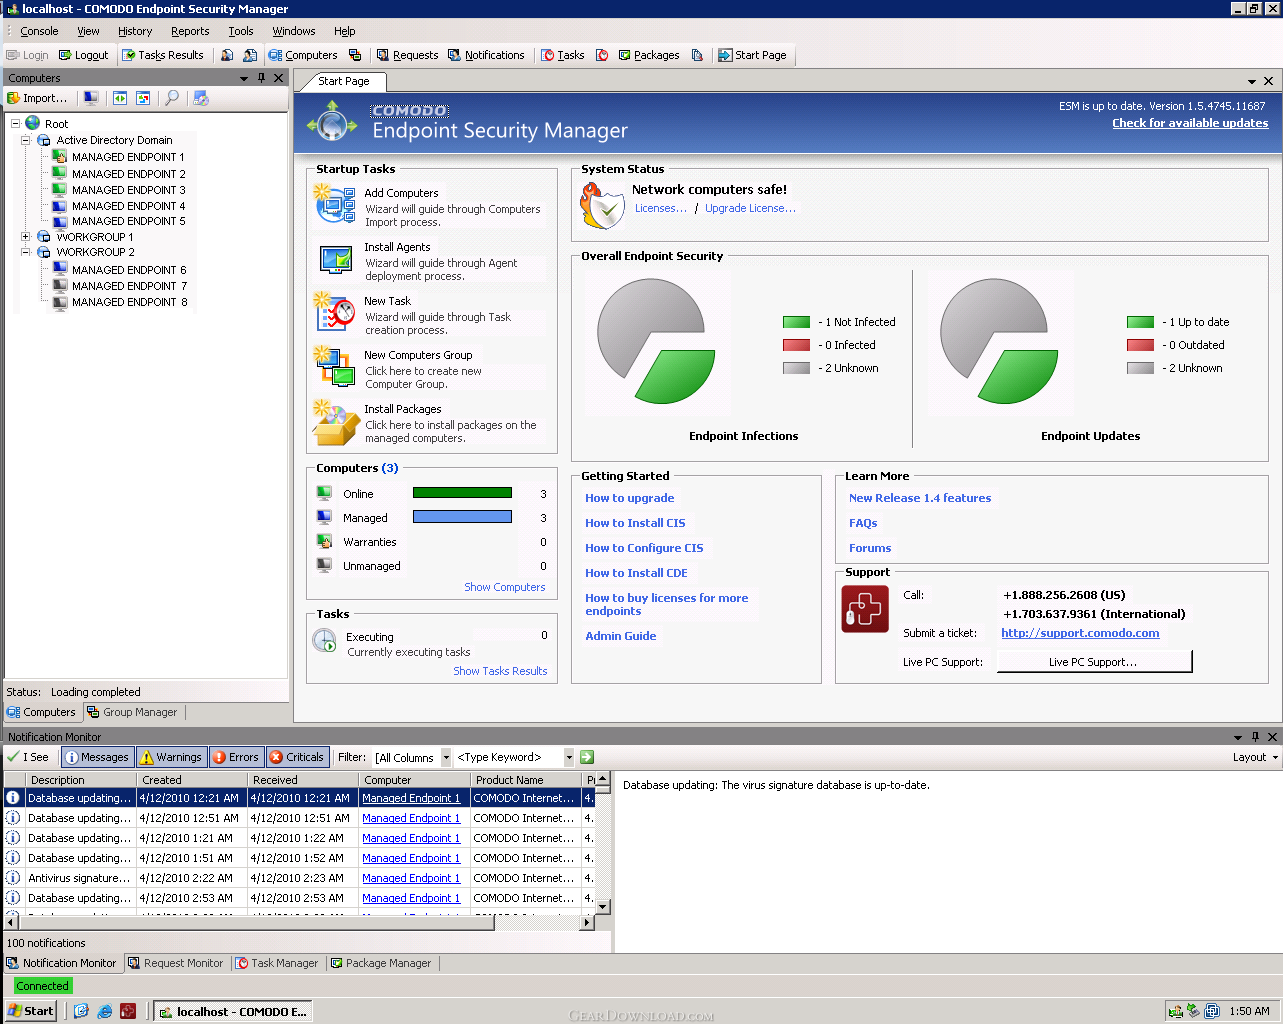Switch to the Package Manager tab

381,963
